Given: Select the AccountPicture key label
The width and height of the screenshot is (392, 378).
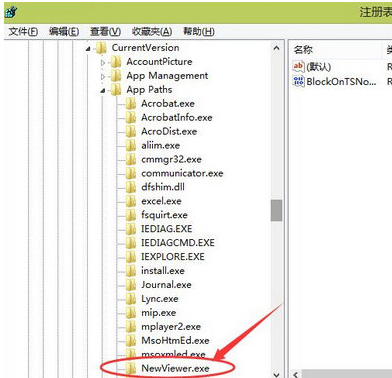Looking at the screenshot, I should tap(159, 62).
